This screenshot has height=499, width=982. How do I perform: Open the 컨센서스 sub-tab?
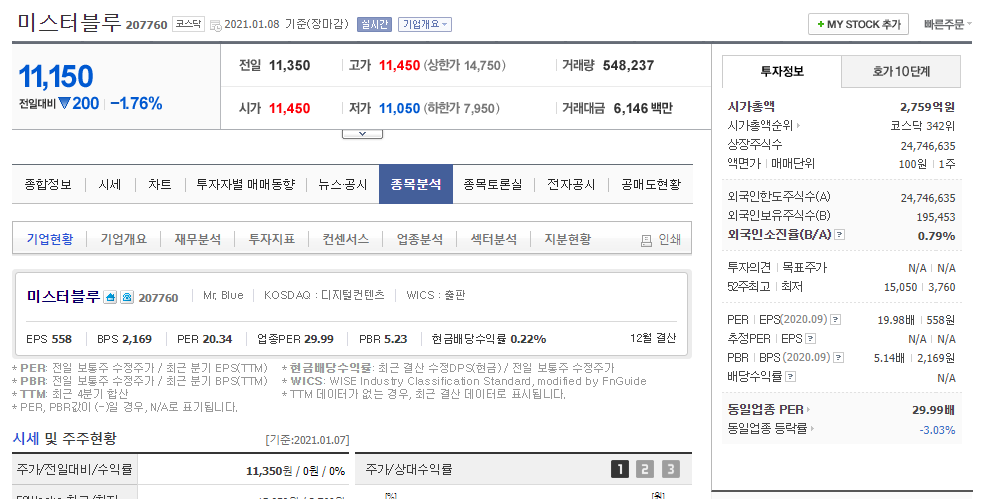[345, 239]
